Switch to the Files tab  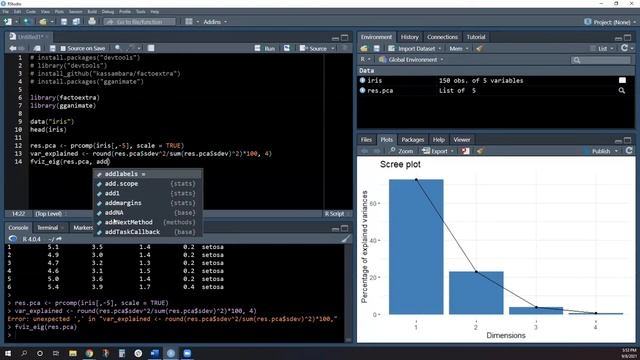[x=366, y=140]
